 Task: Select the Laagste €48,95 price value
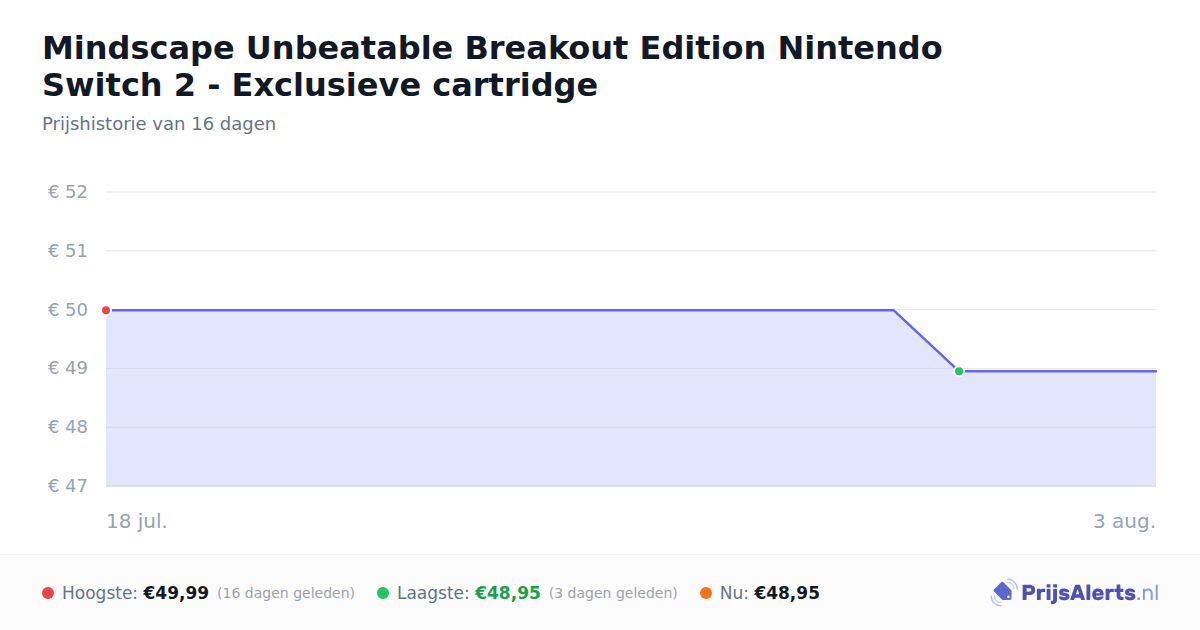508,593
